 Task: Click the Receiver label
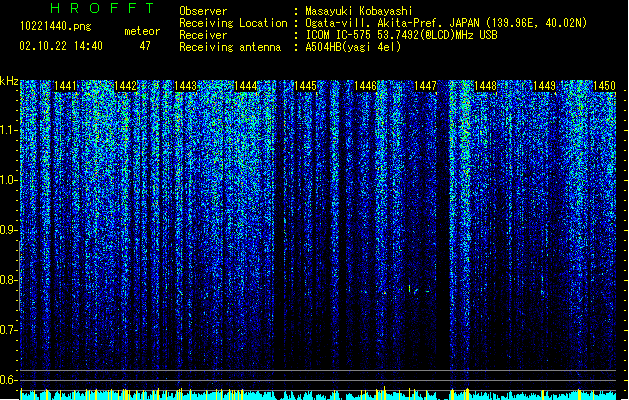coord(203,35)
